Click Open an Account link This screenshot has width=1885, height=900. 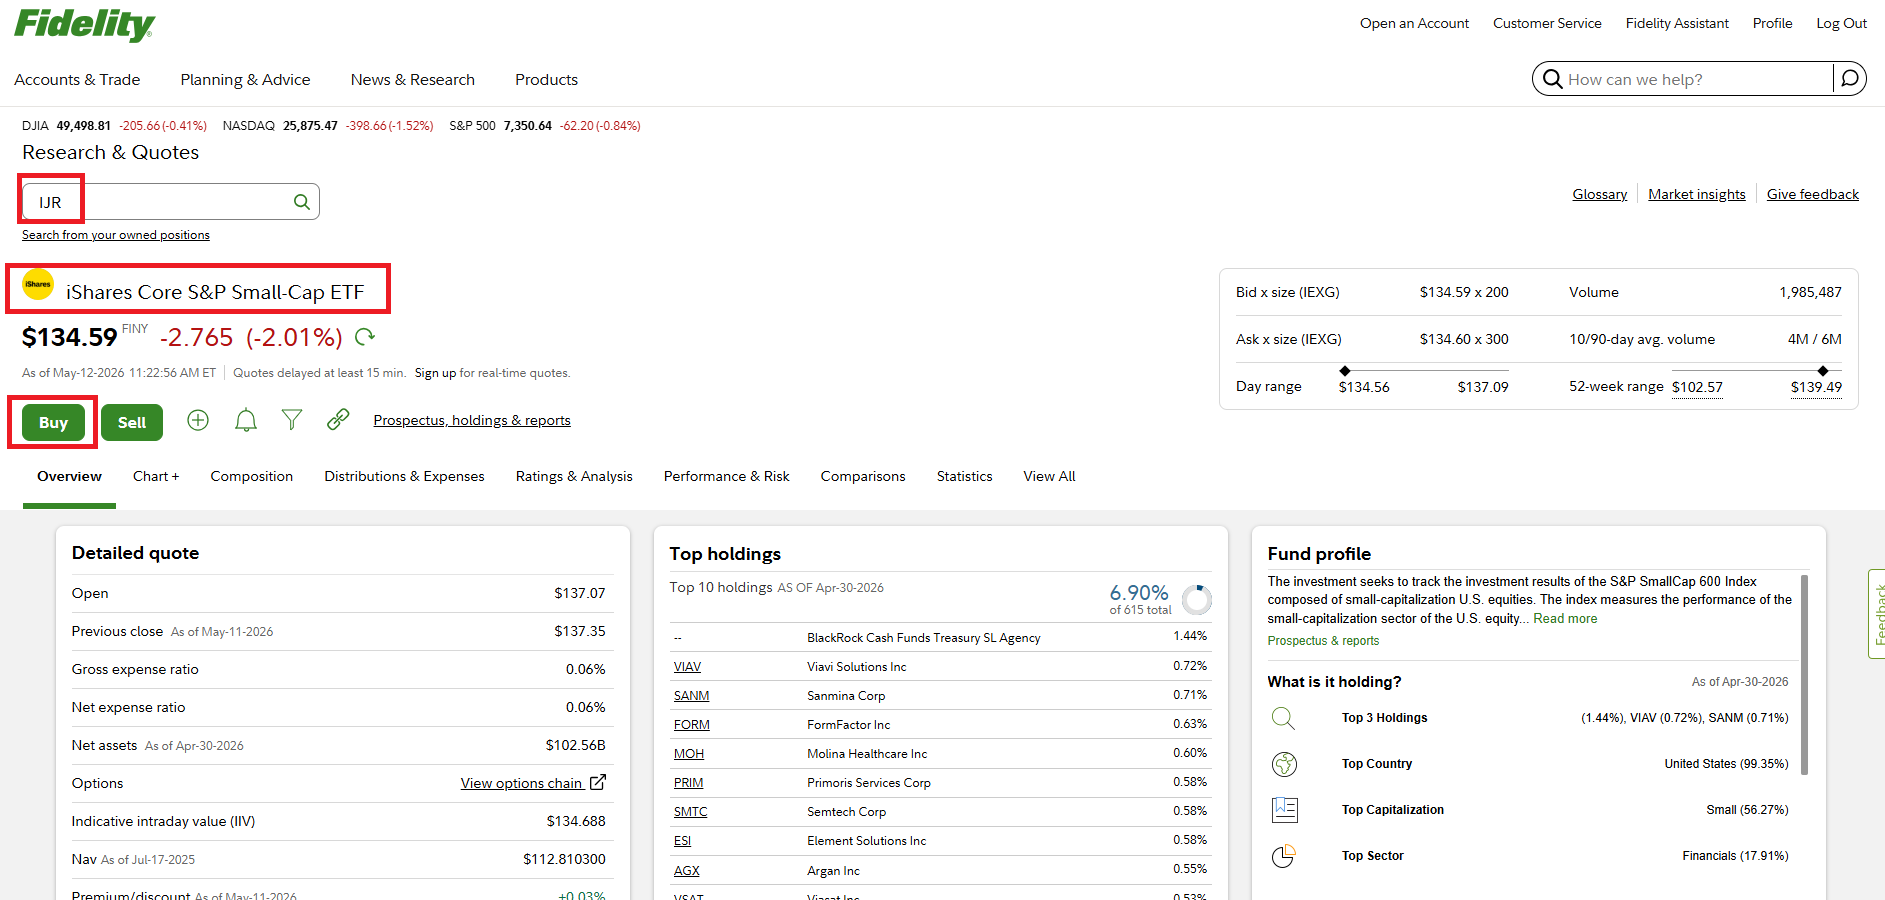[1414, 23]
